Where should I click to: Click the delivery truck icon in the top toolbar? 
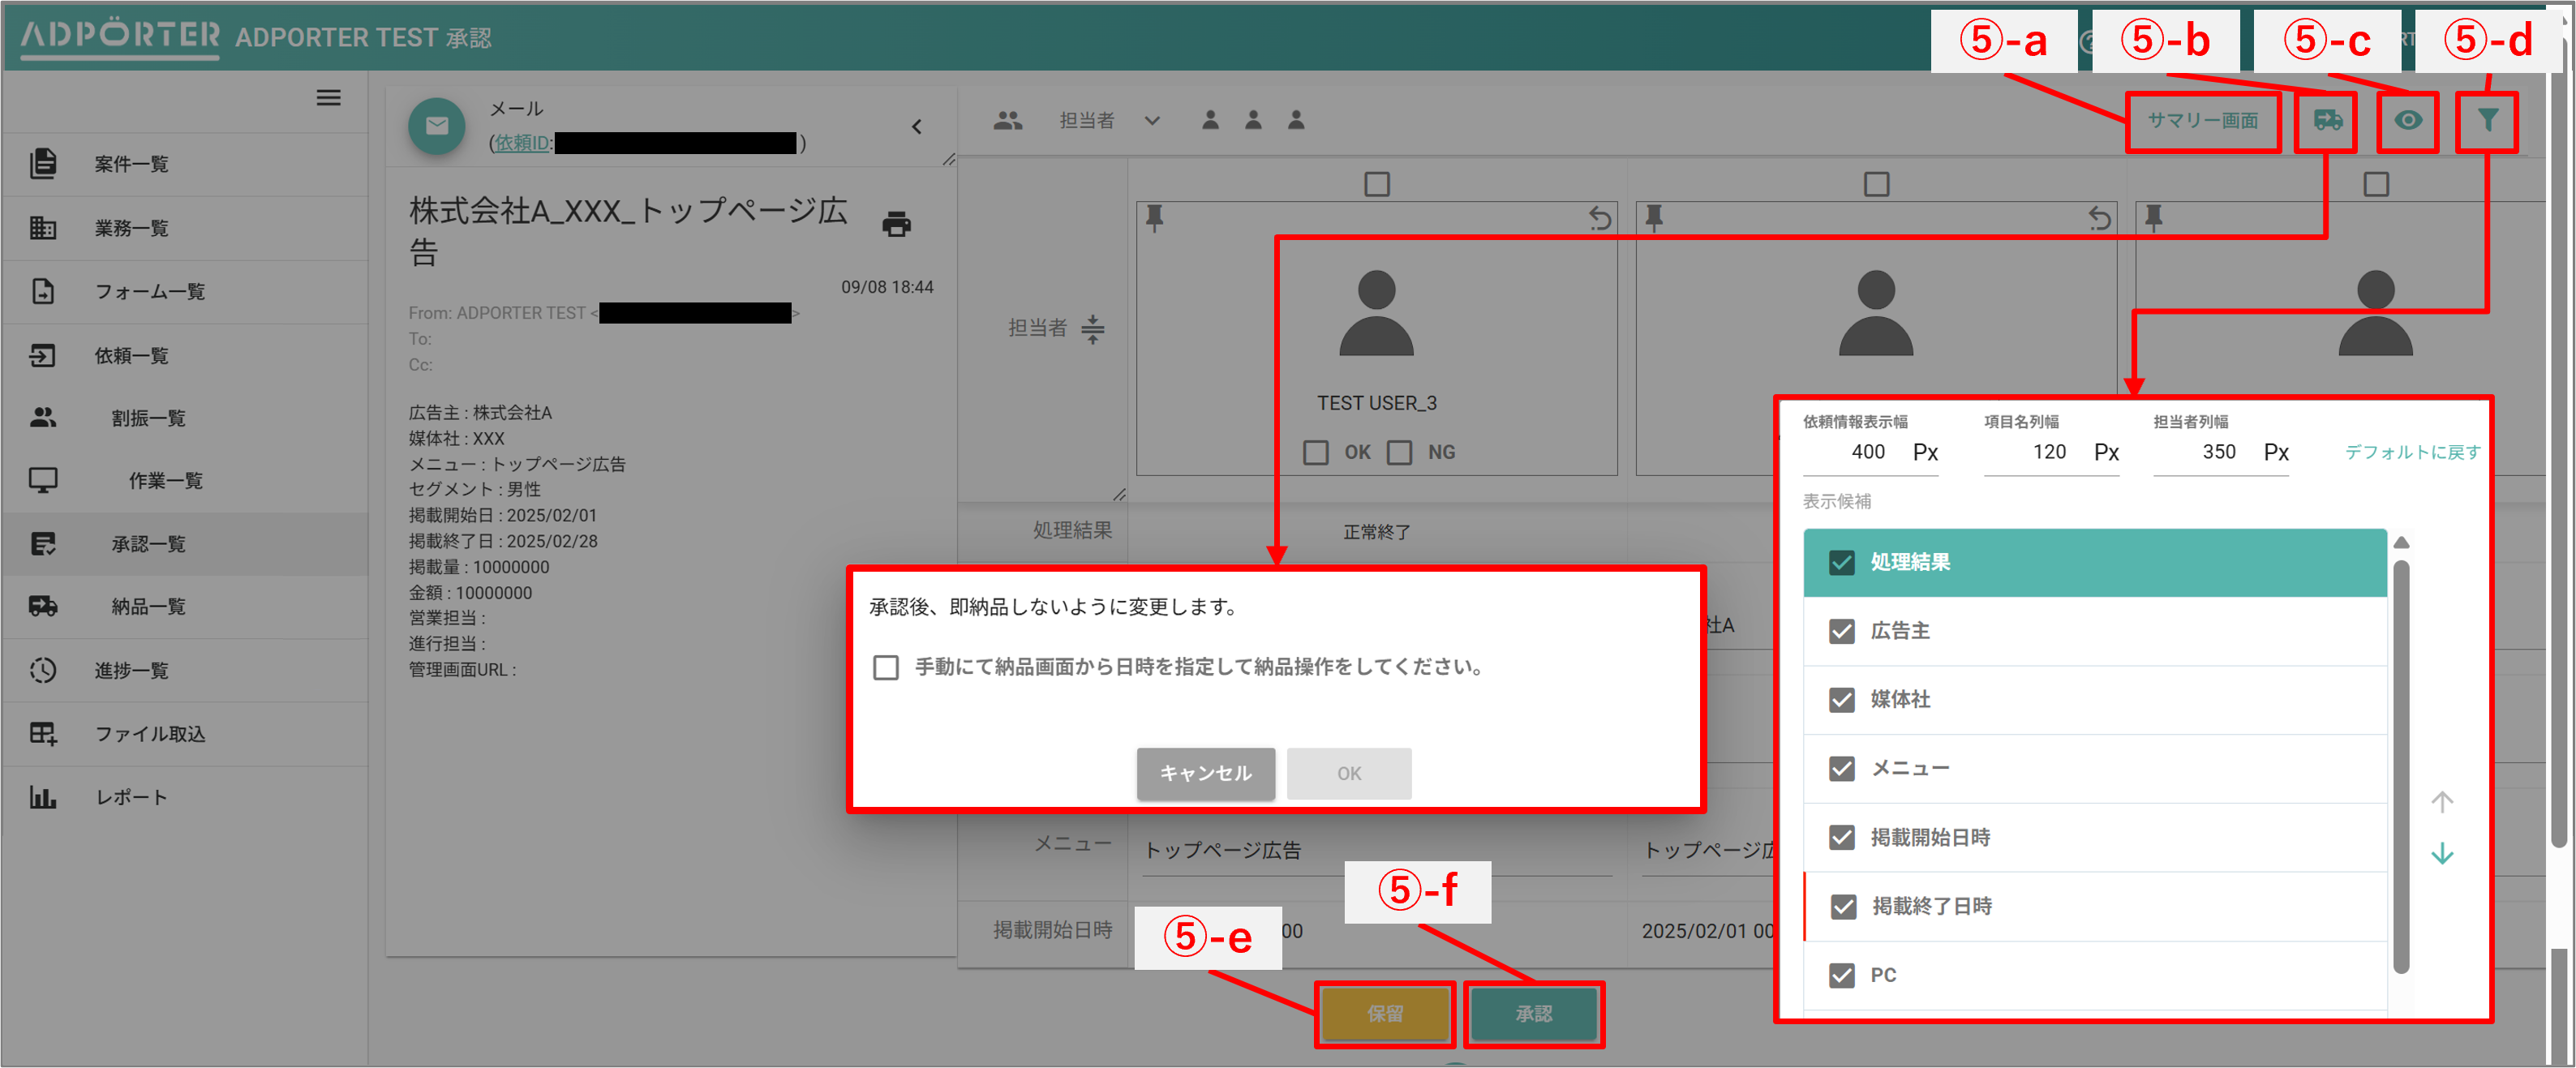pyautogui.click(x=2327, y=120)
